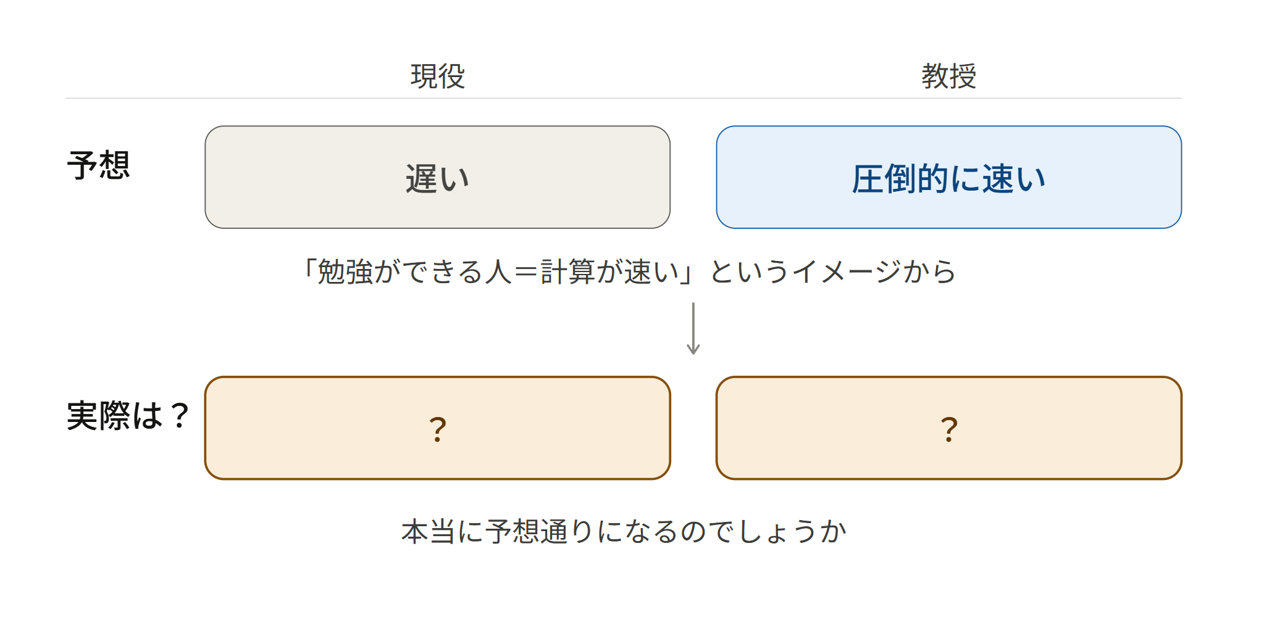The image size is (1280, 620).
Task: Click the blue 圧倒的に速い box
Action: coord(949,177)
